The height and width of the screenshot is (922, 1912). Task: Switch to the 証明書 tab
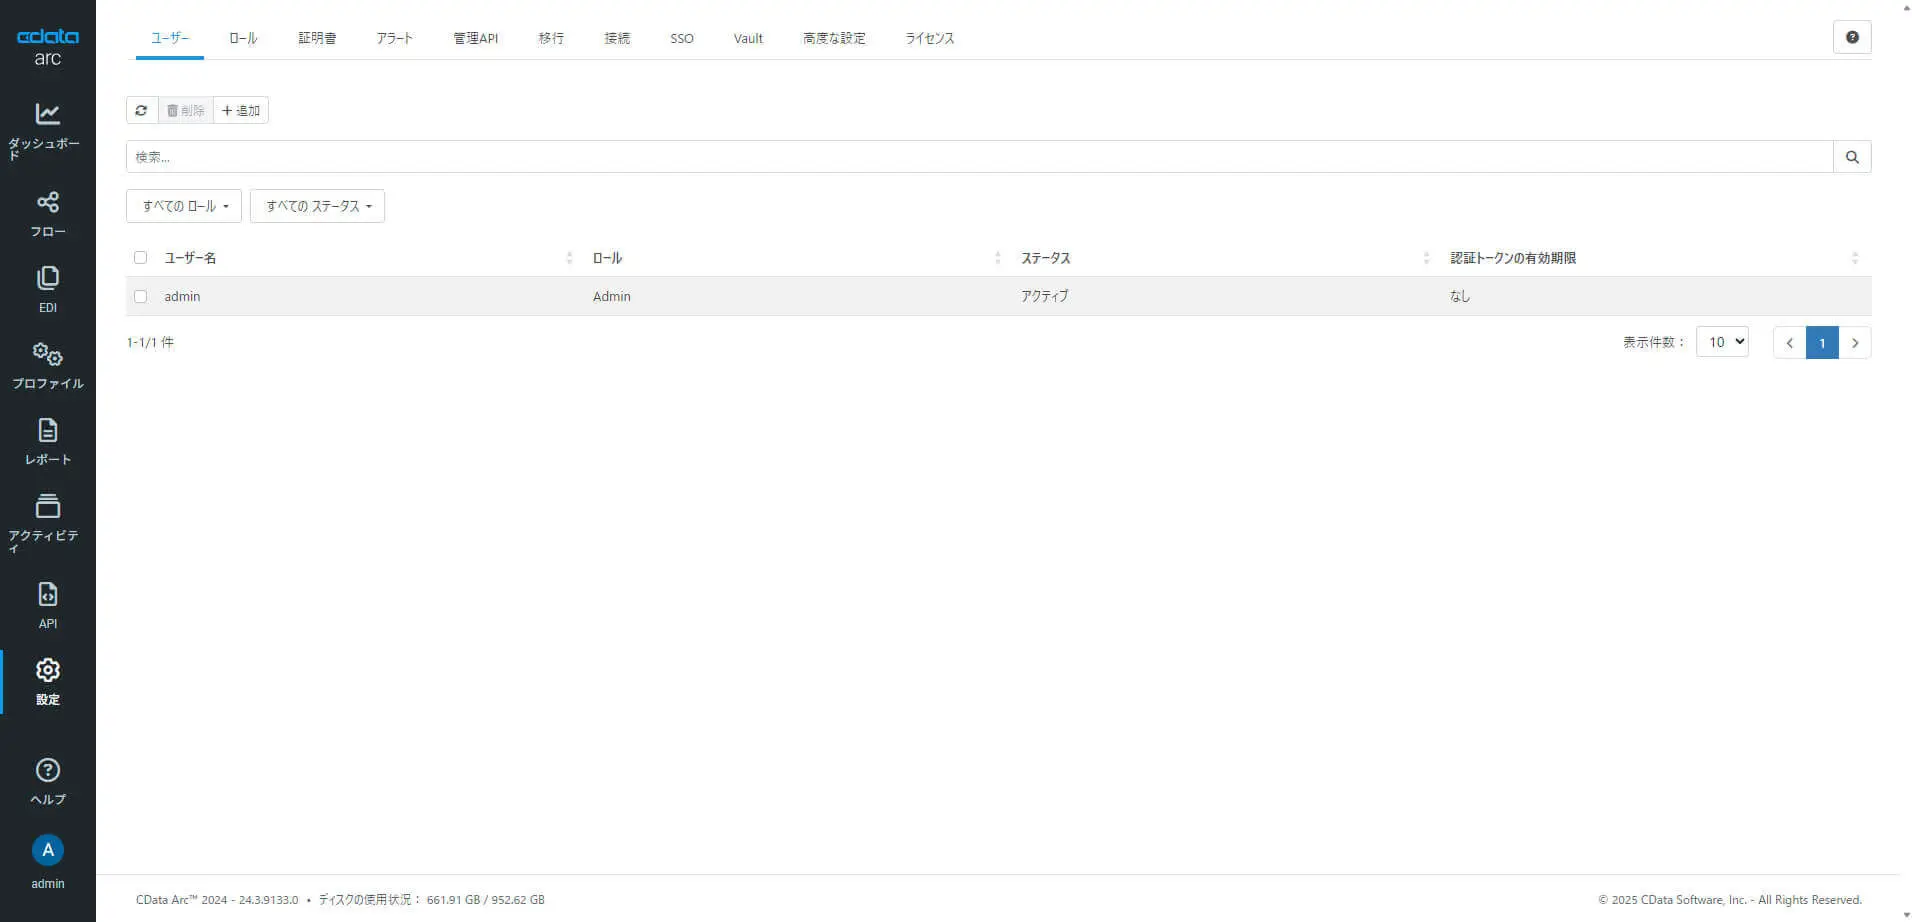317,38
